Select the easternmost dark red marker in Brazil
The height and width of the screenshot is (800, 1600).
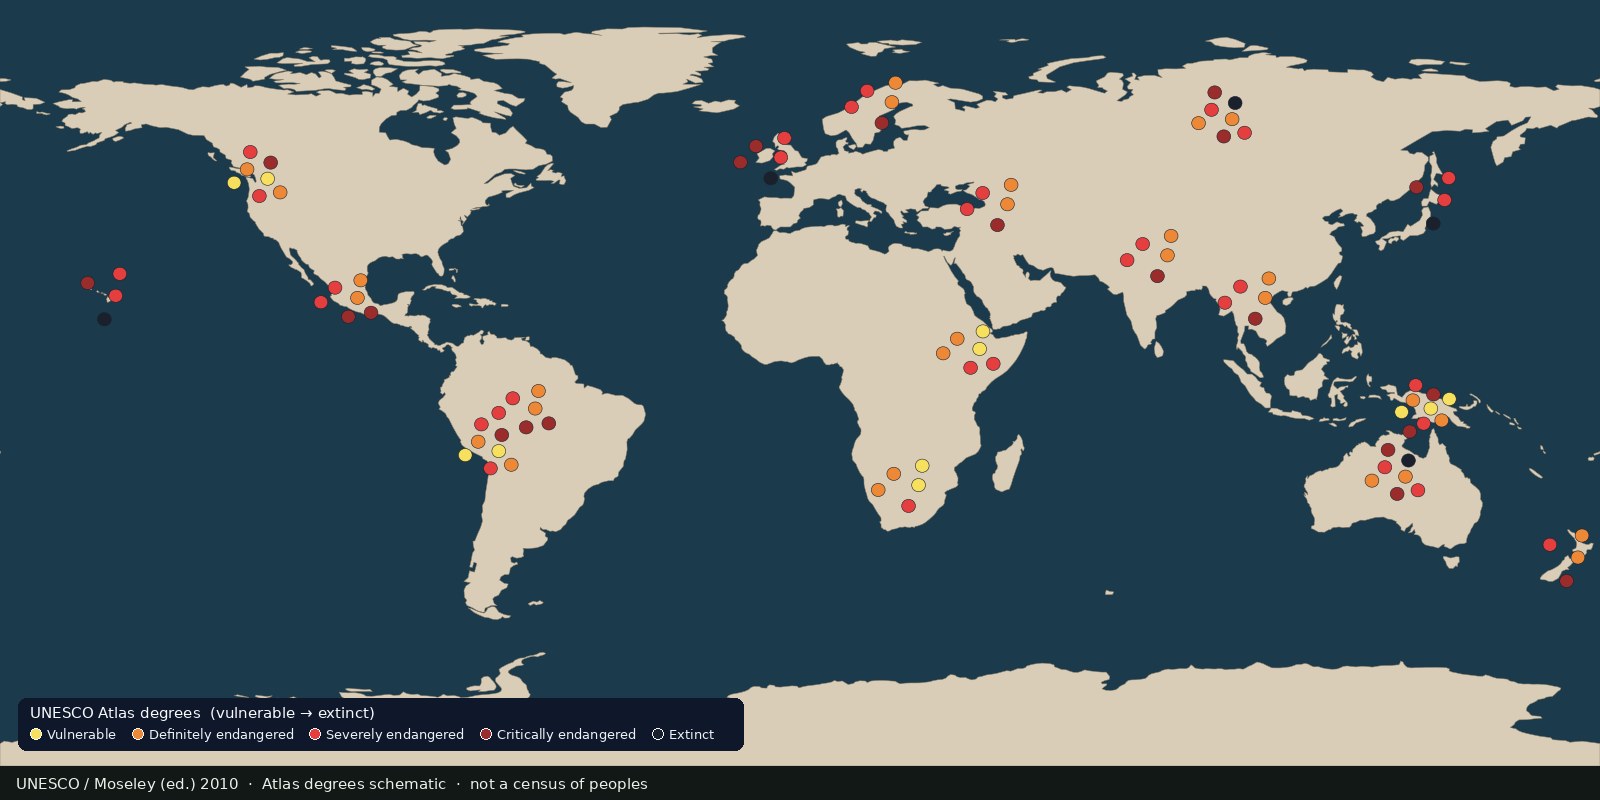coord(548,424)
